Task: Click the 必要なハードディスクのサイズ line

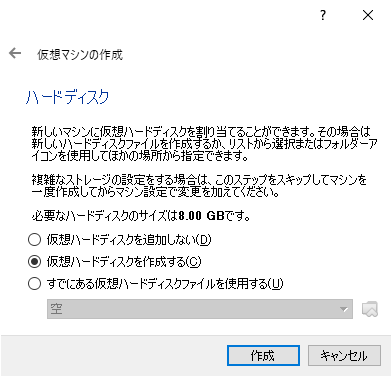Action: click(x=141, y=216)
